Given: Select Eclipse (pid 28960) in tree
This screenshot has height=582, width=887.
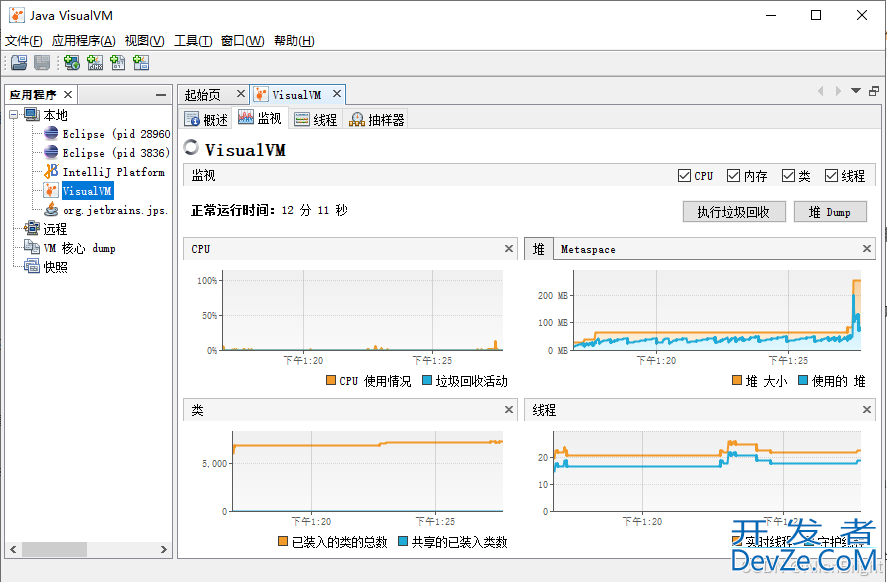Looking at the screenshot, I should coord(116,134).
